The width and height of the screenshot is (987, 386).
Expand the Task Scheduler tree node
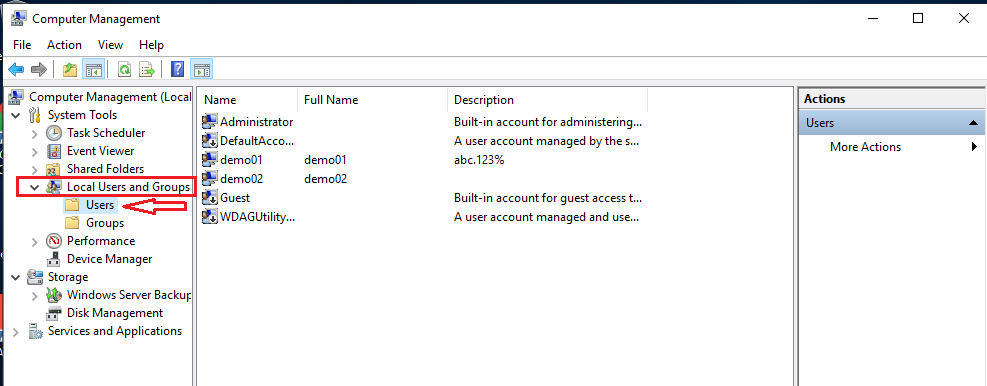(x=35, y=133)
